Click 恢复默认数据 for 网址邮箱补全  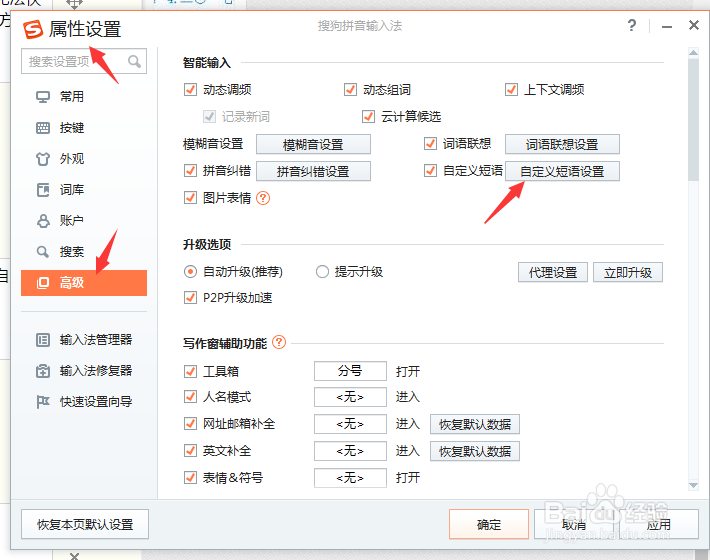pyautogui.click(x=475, y=424)
